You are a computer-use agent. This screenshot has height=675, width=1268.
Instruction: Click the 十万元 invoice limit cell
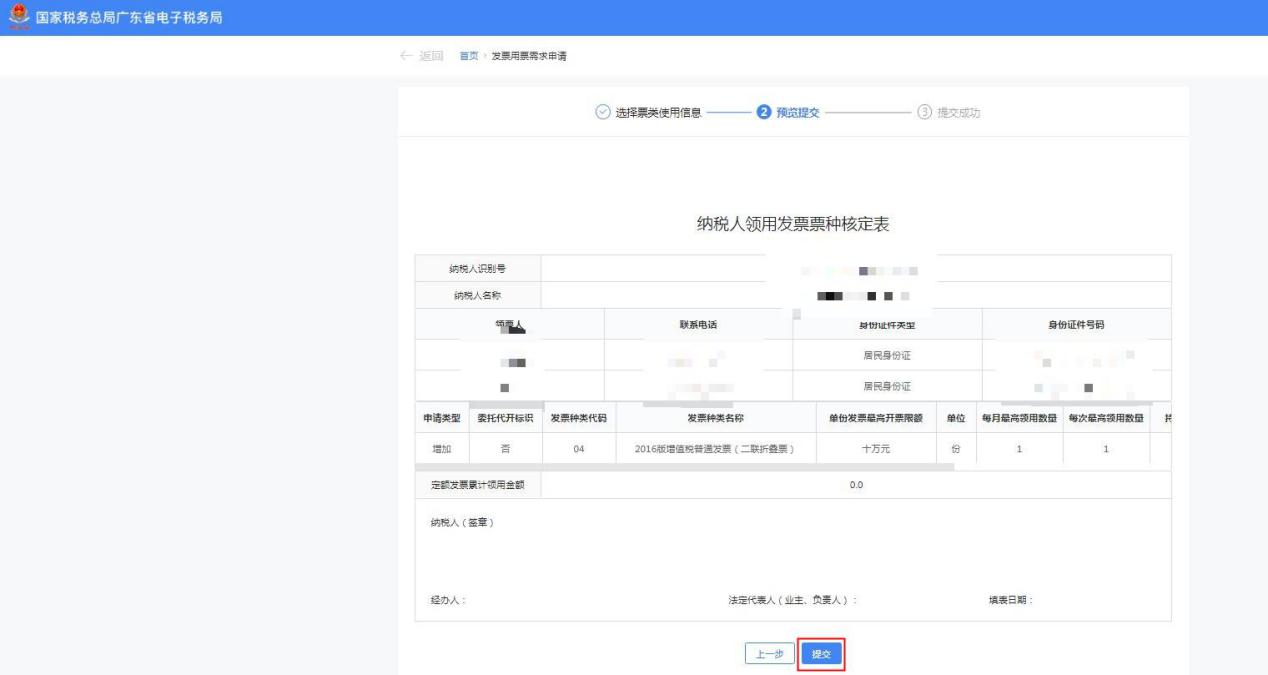click(876, 449)
